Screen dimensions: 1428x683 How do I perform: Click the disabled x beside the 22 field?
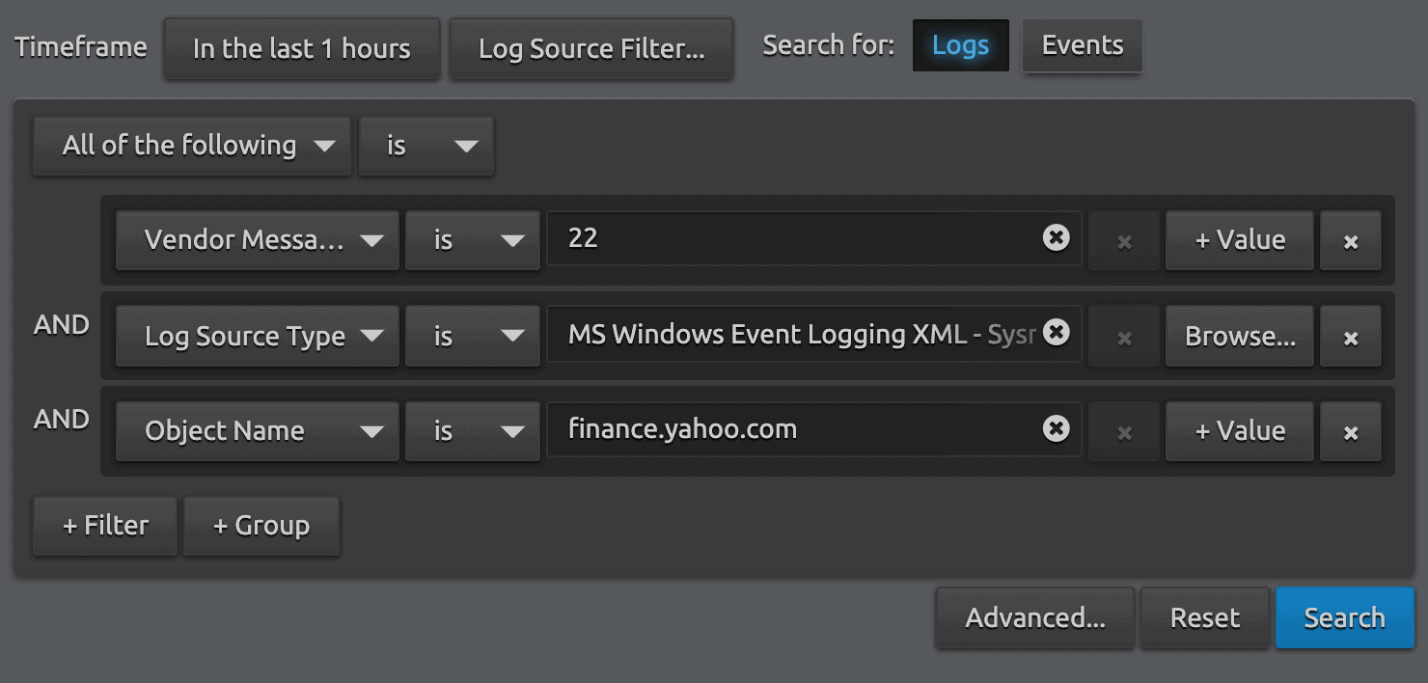[1124, 240]
